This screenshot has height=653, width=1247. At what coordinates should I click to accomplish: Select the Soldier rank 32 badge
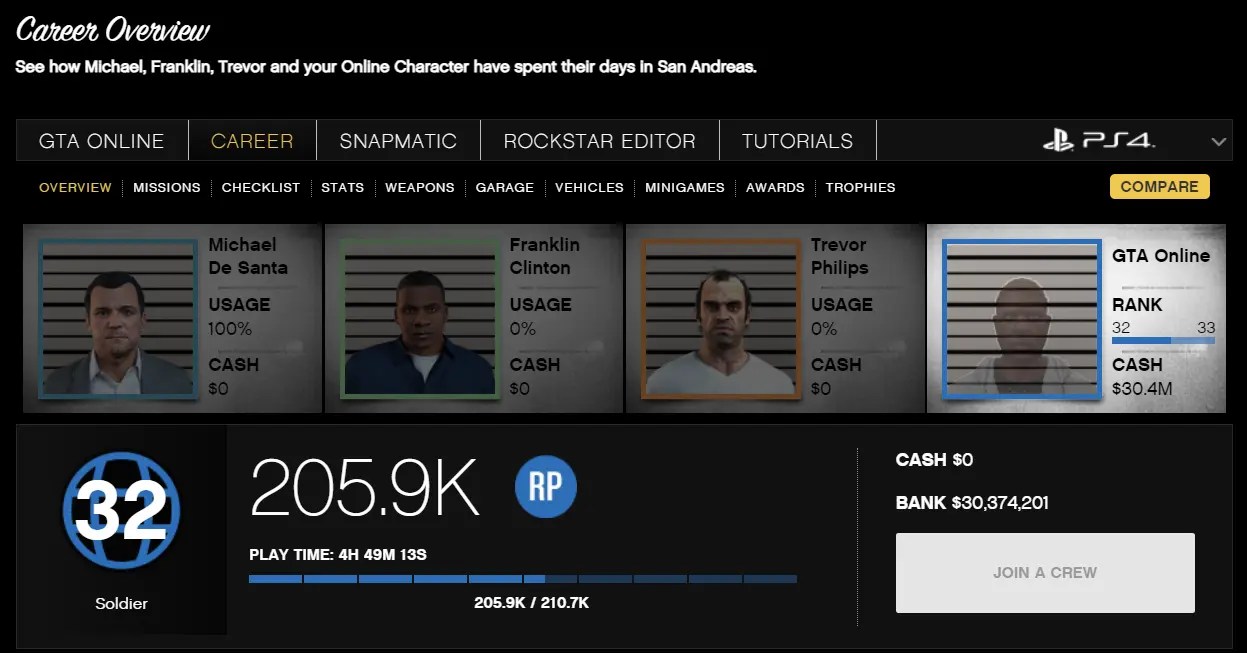(120, 509)
